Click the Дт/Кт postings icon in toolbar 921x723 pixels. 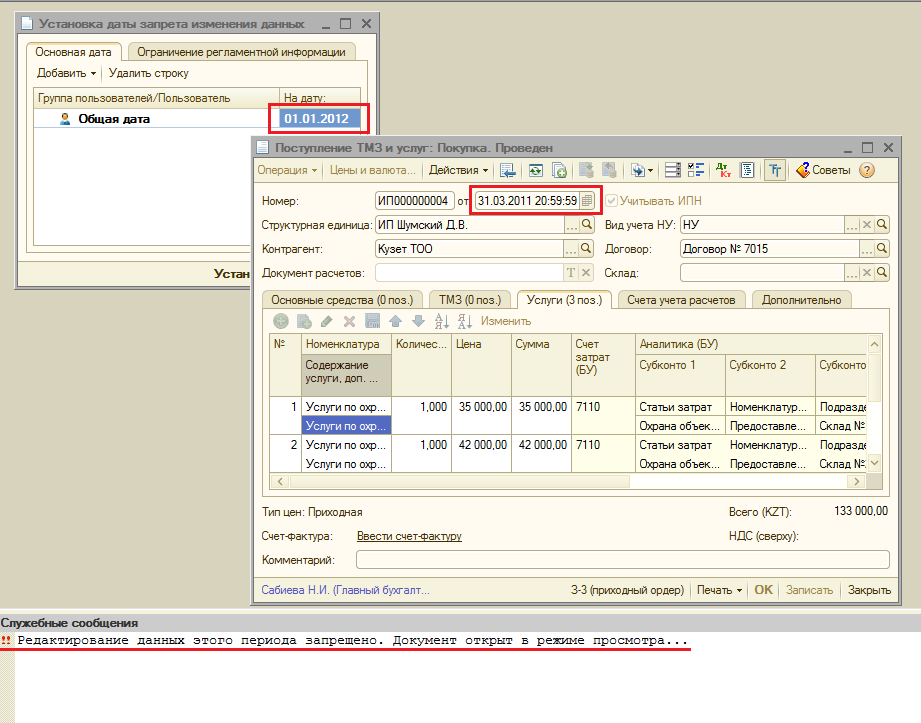[724, 170]
